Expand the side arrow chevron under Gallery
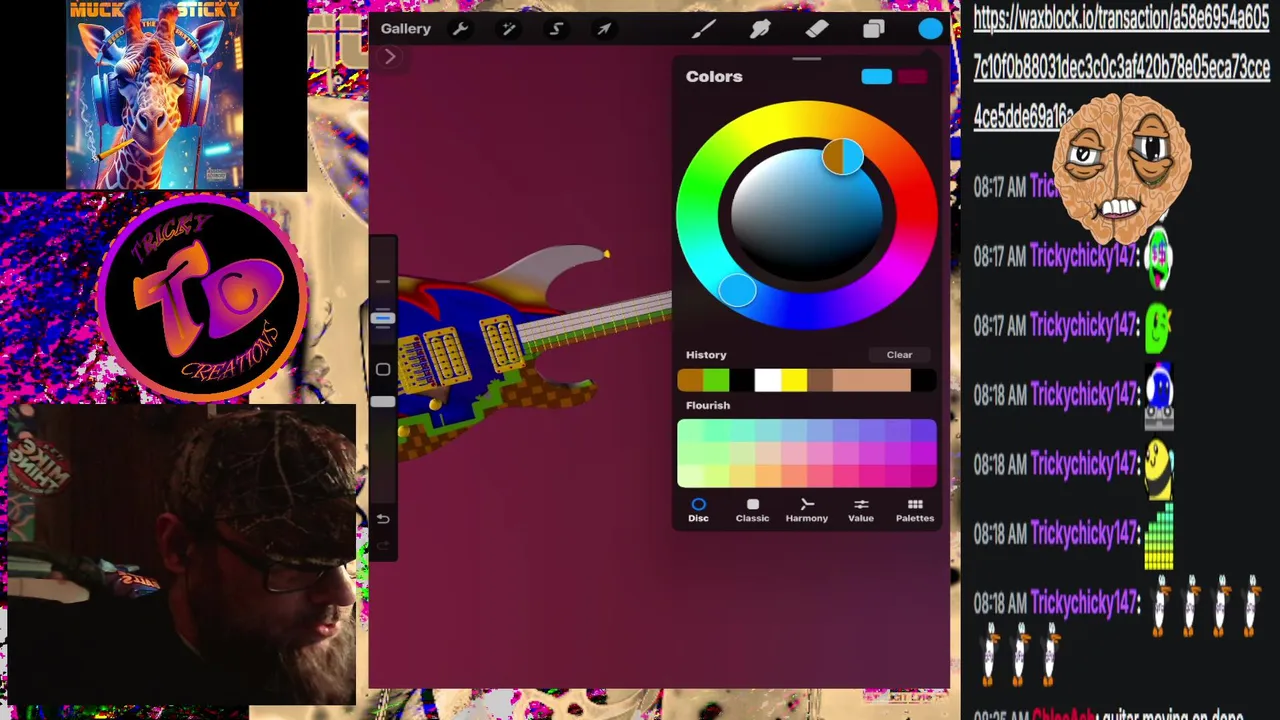 [x=391, y=57]
